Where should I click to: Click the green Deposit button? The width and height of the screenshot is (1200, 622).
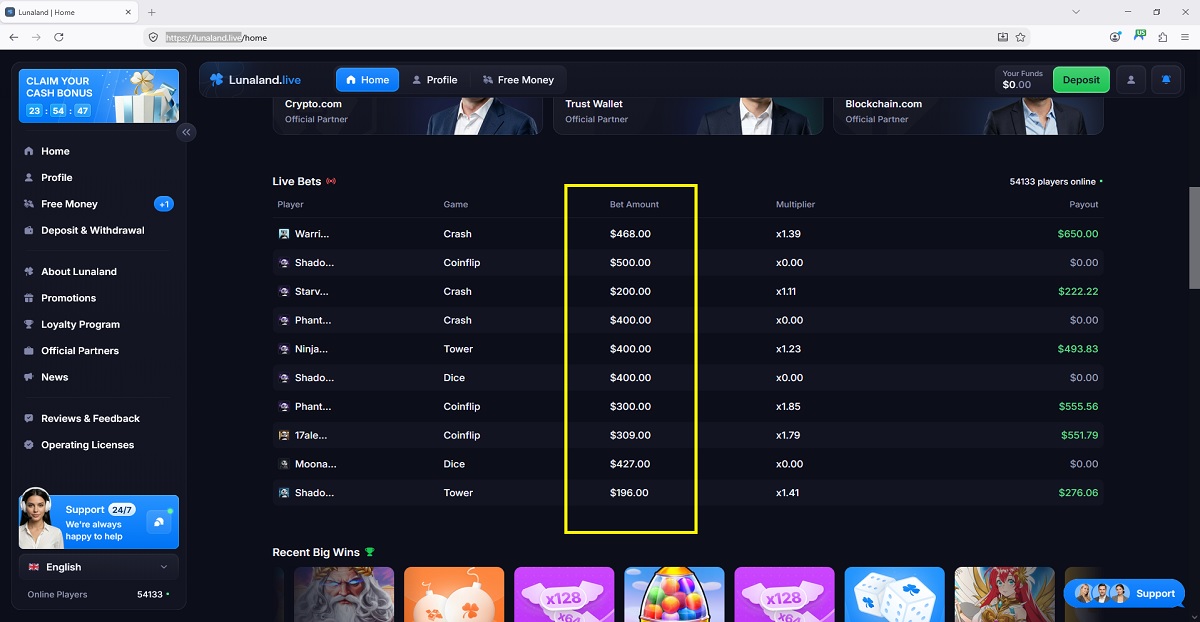(1081, 80)
